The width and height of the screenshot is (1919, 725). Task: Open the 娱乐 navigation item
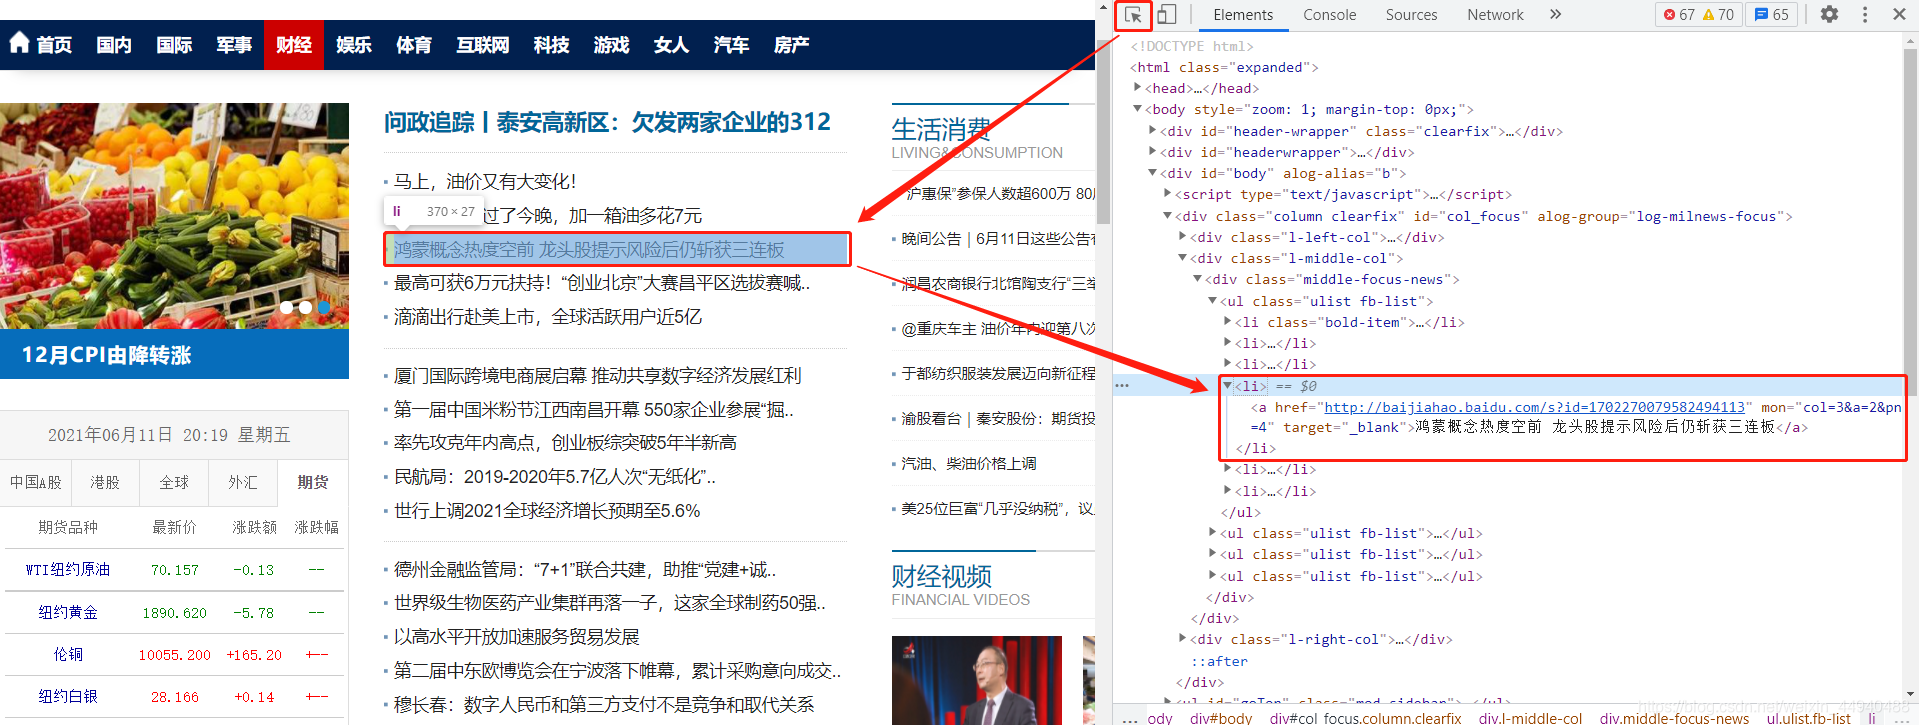click(354, 45)
